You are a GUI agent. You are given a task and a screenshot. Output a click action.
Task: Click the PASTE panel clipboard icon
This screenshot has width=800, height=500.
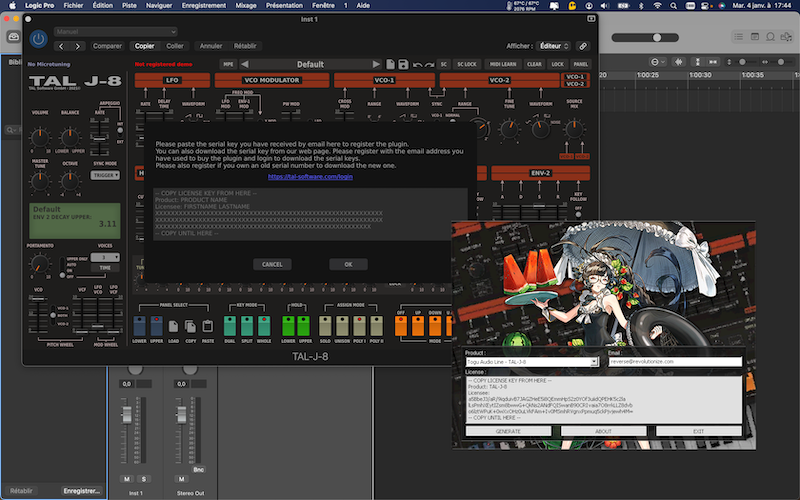pos(208,326)
